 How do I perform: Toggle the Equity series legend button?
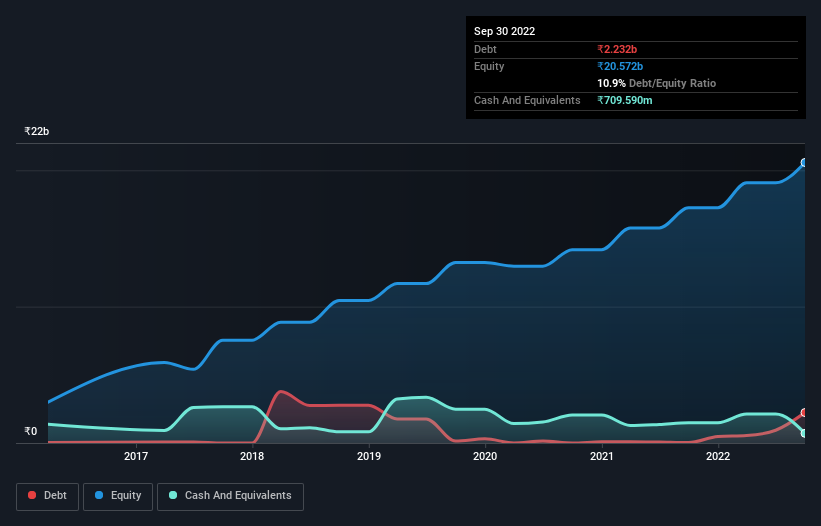(x=118, y=496)
